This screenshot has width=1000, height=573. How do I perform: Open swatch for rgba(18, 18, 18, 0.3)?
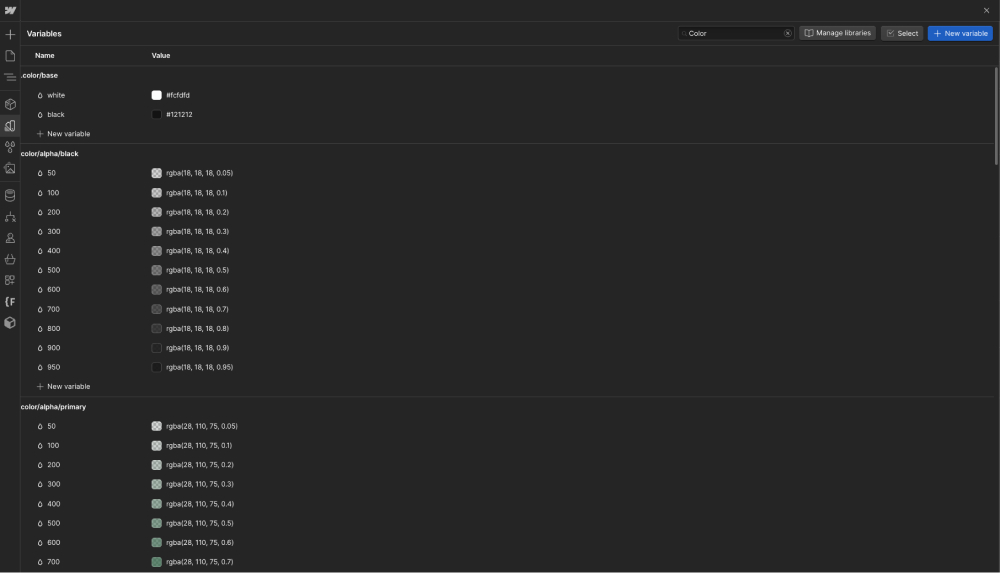pyautogui.click(x=156, y=232)
